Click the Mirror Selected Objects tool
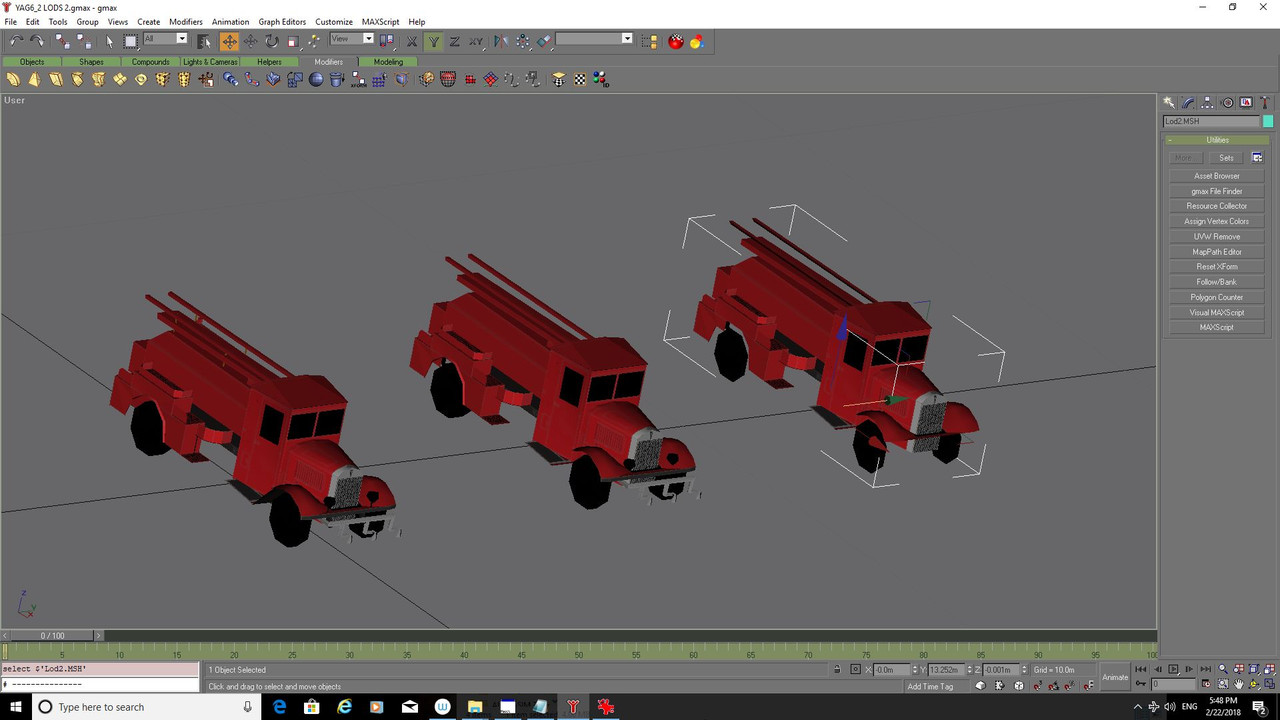Viewport: 1280px width, 720px height. 499,41
